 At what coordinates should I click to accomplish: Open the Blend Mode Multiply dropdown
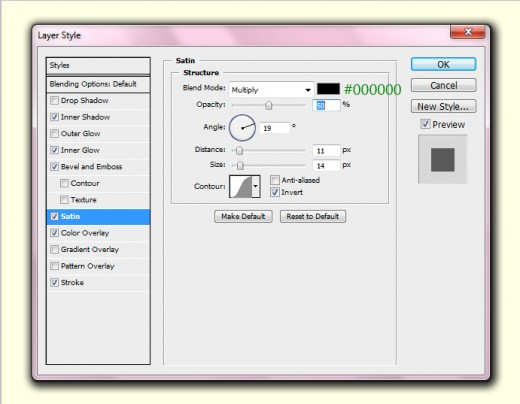click(271, 90)
